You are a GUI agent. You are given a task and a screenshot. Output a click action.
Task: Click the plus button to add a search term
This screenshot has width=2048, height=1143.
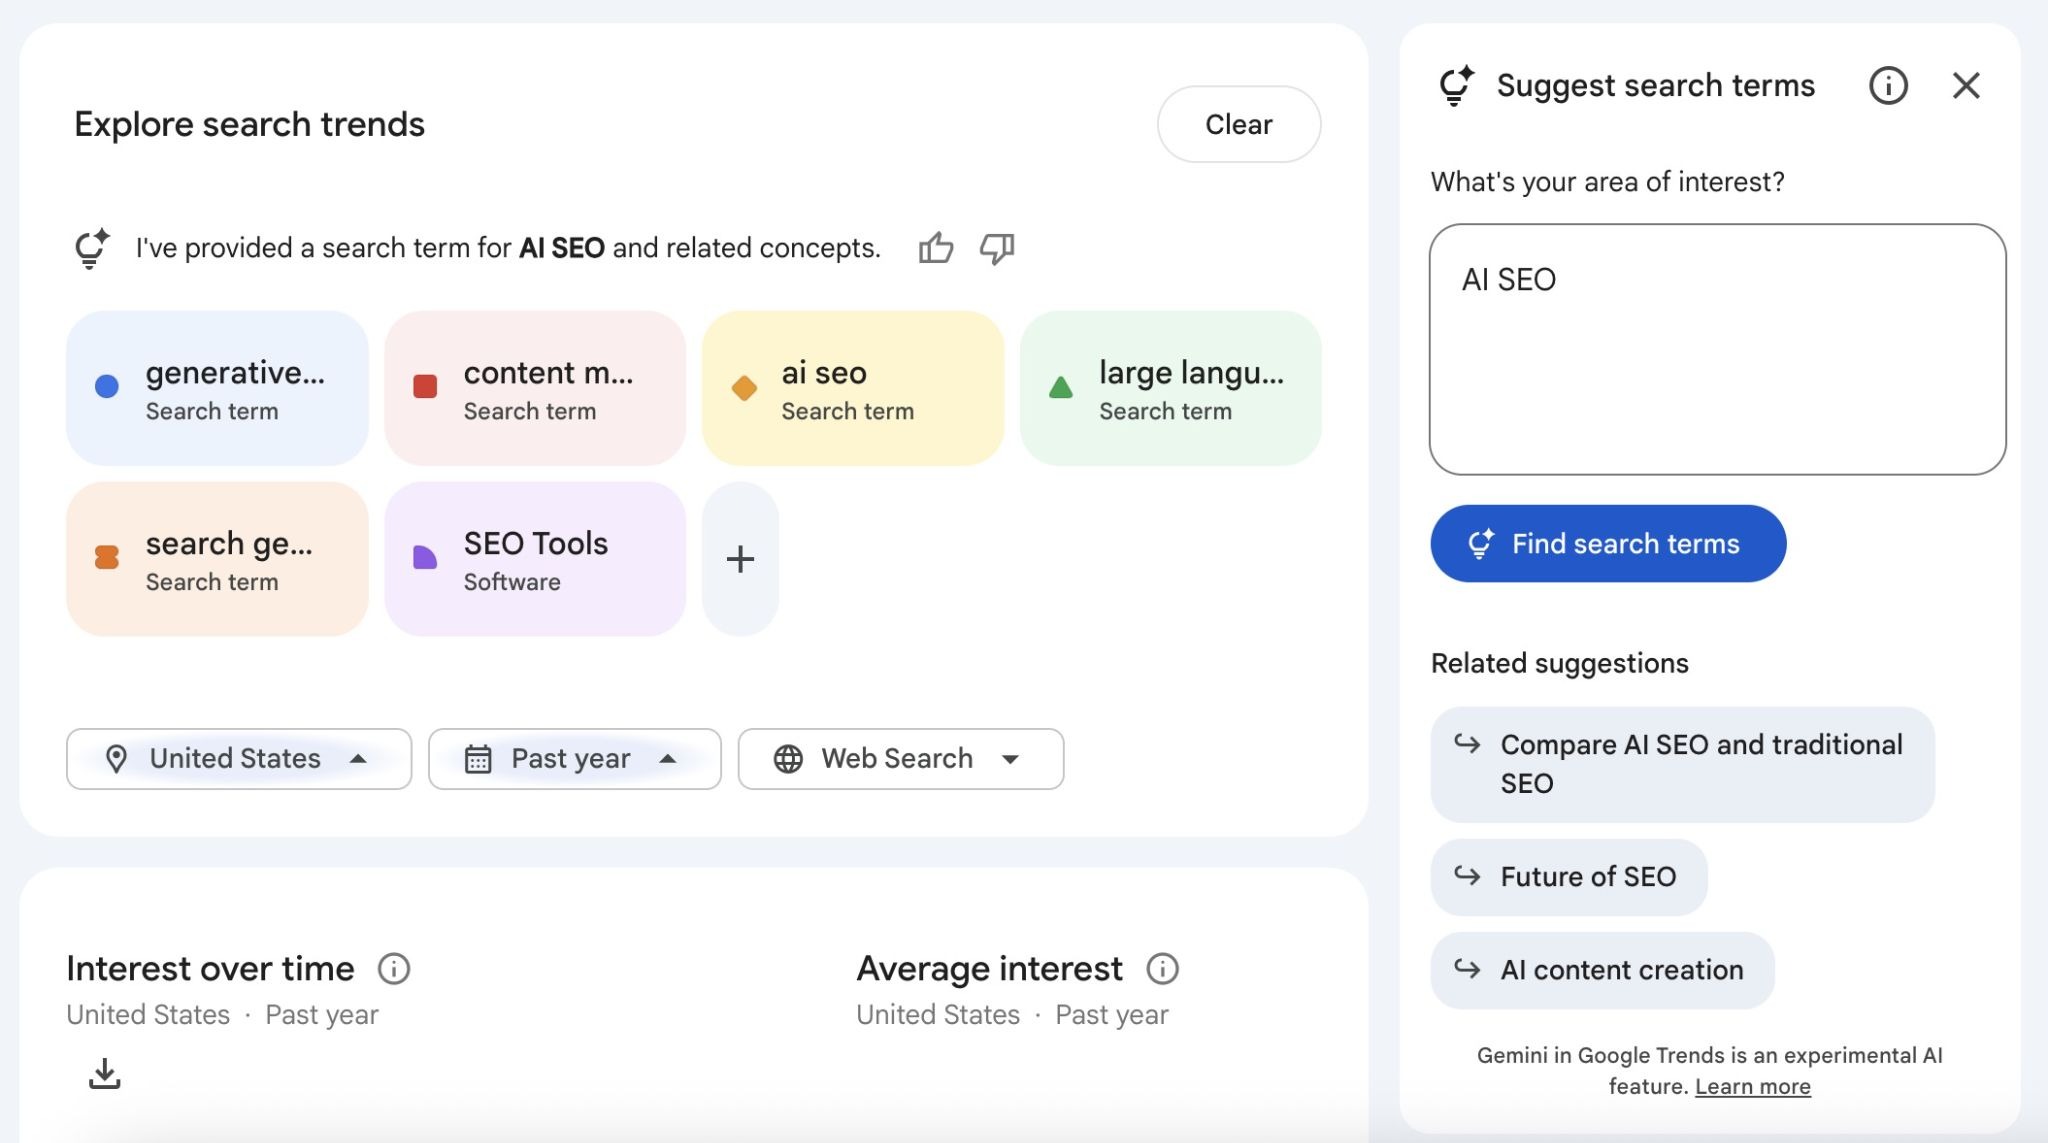[x=740, y=558]
